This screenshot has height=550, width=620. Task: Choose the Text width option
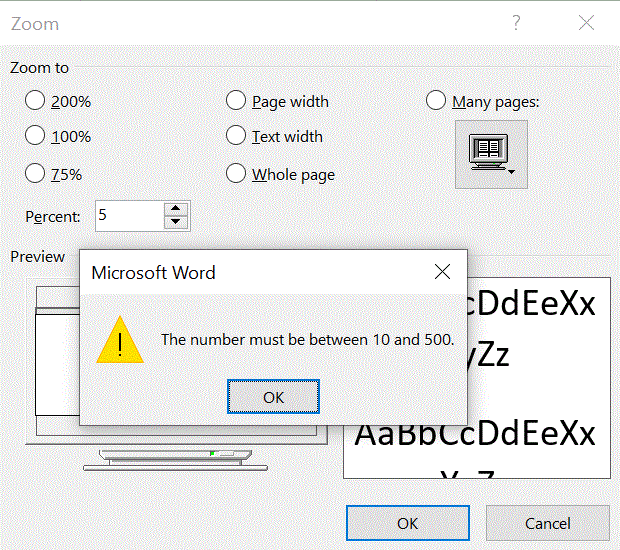(236, 136)
